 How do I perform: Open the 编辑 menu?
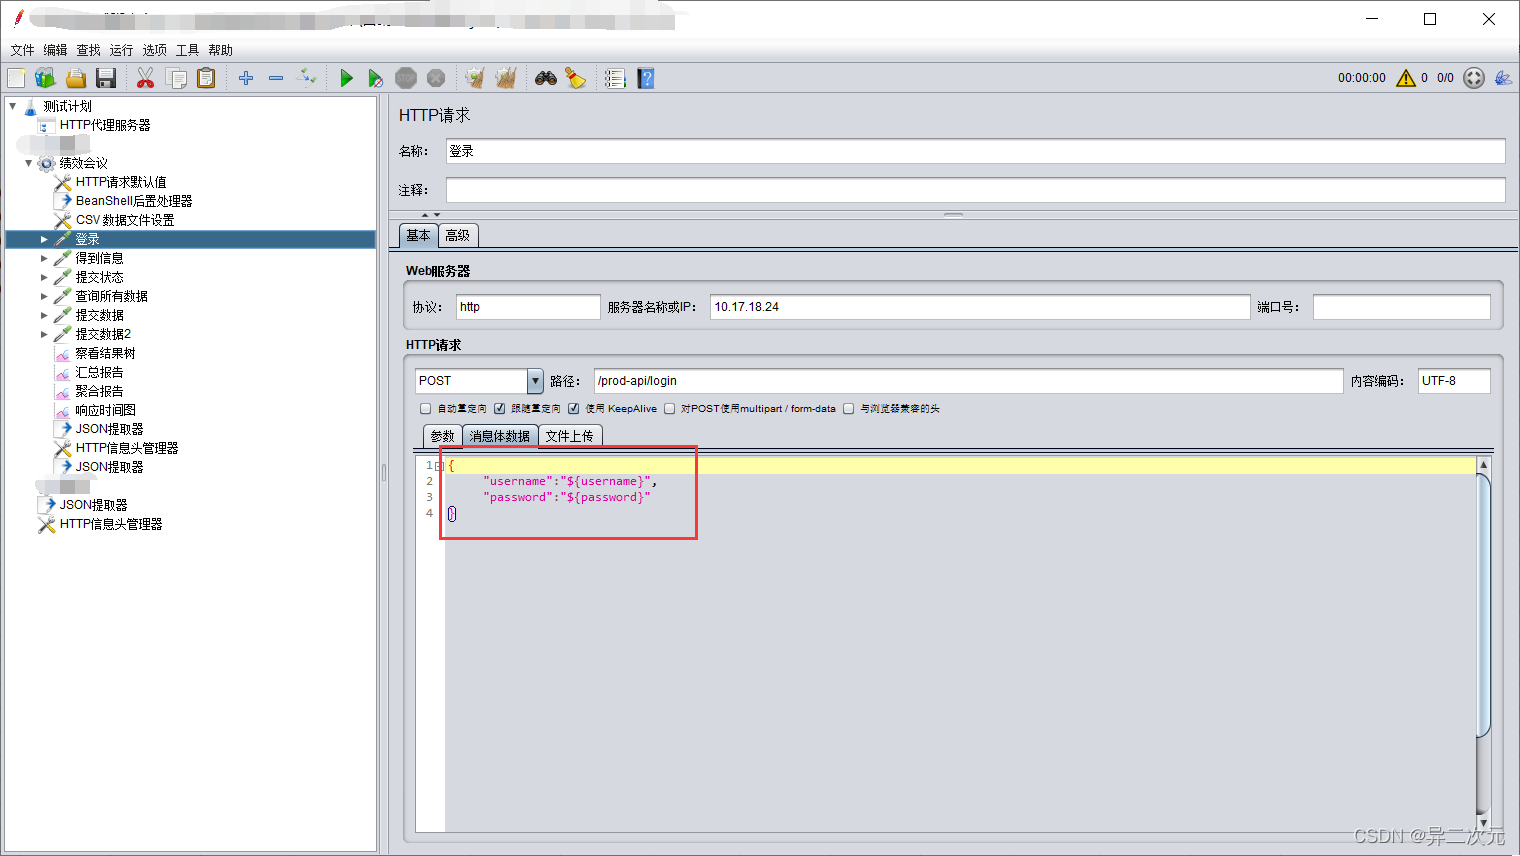click(55, 50)
